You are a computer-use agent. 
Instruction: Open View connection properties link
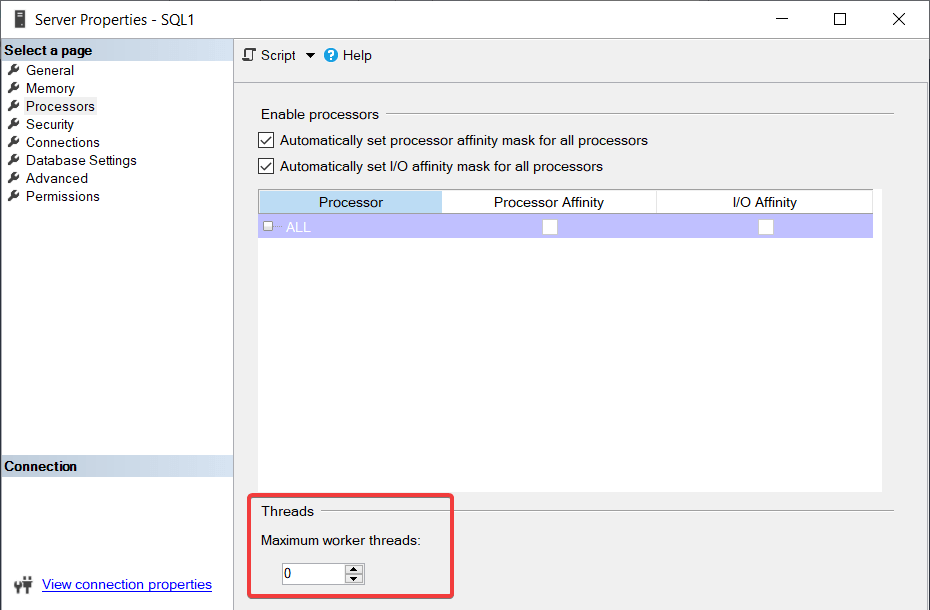127,585
